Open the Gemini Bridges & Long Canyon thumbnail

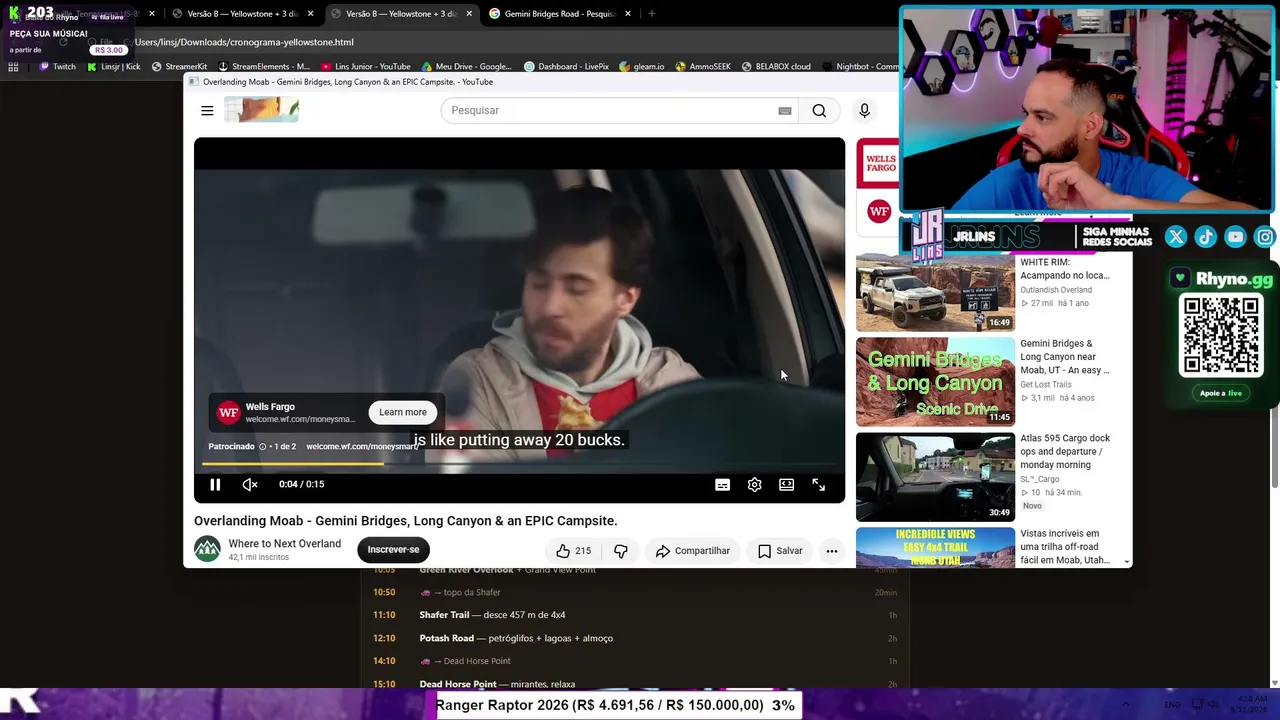click(935, 381)
